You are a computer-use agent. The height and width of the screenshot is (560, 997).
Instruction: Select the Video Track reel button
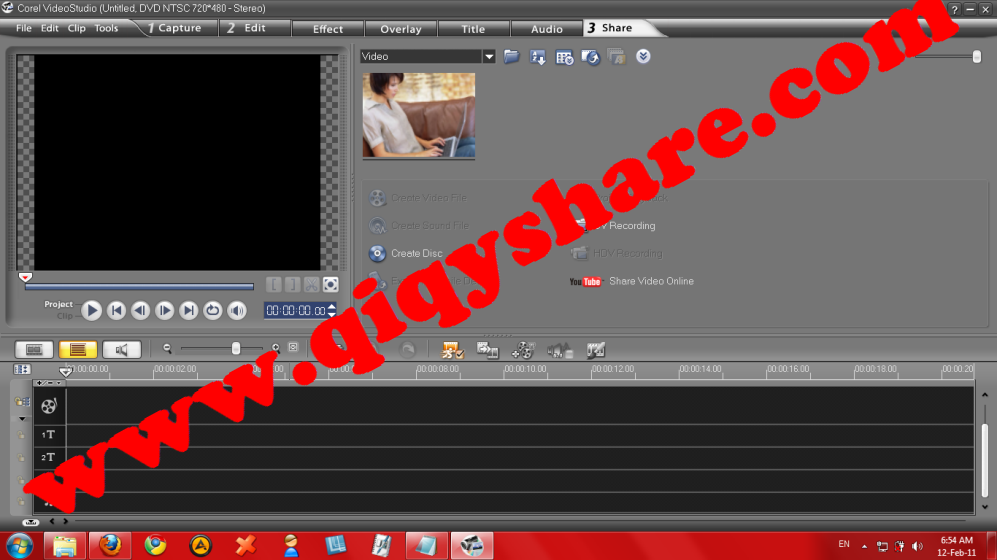49,406
